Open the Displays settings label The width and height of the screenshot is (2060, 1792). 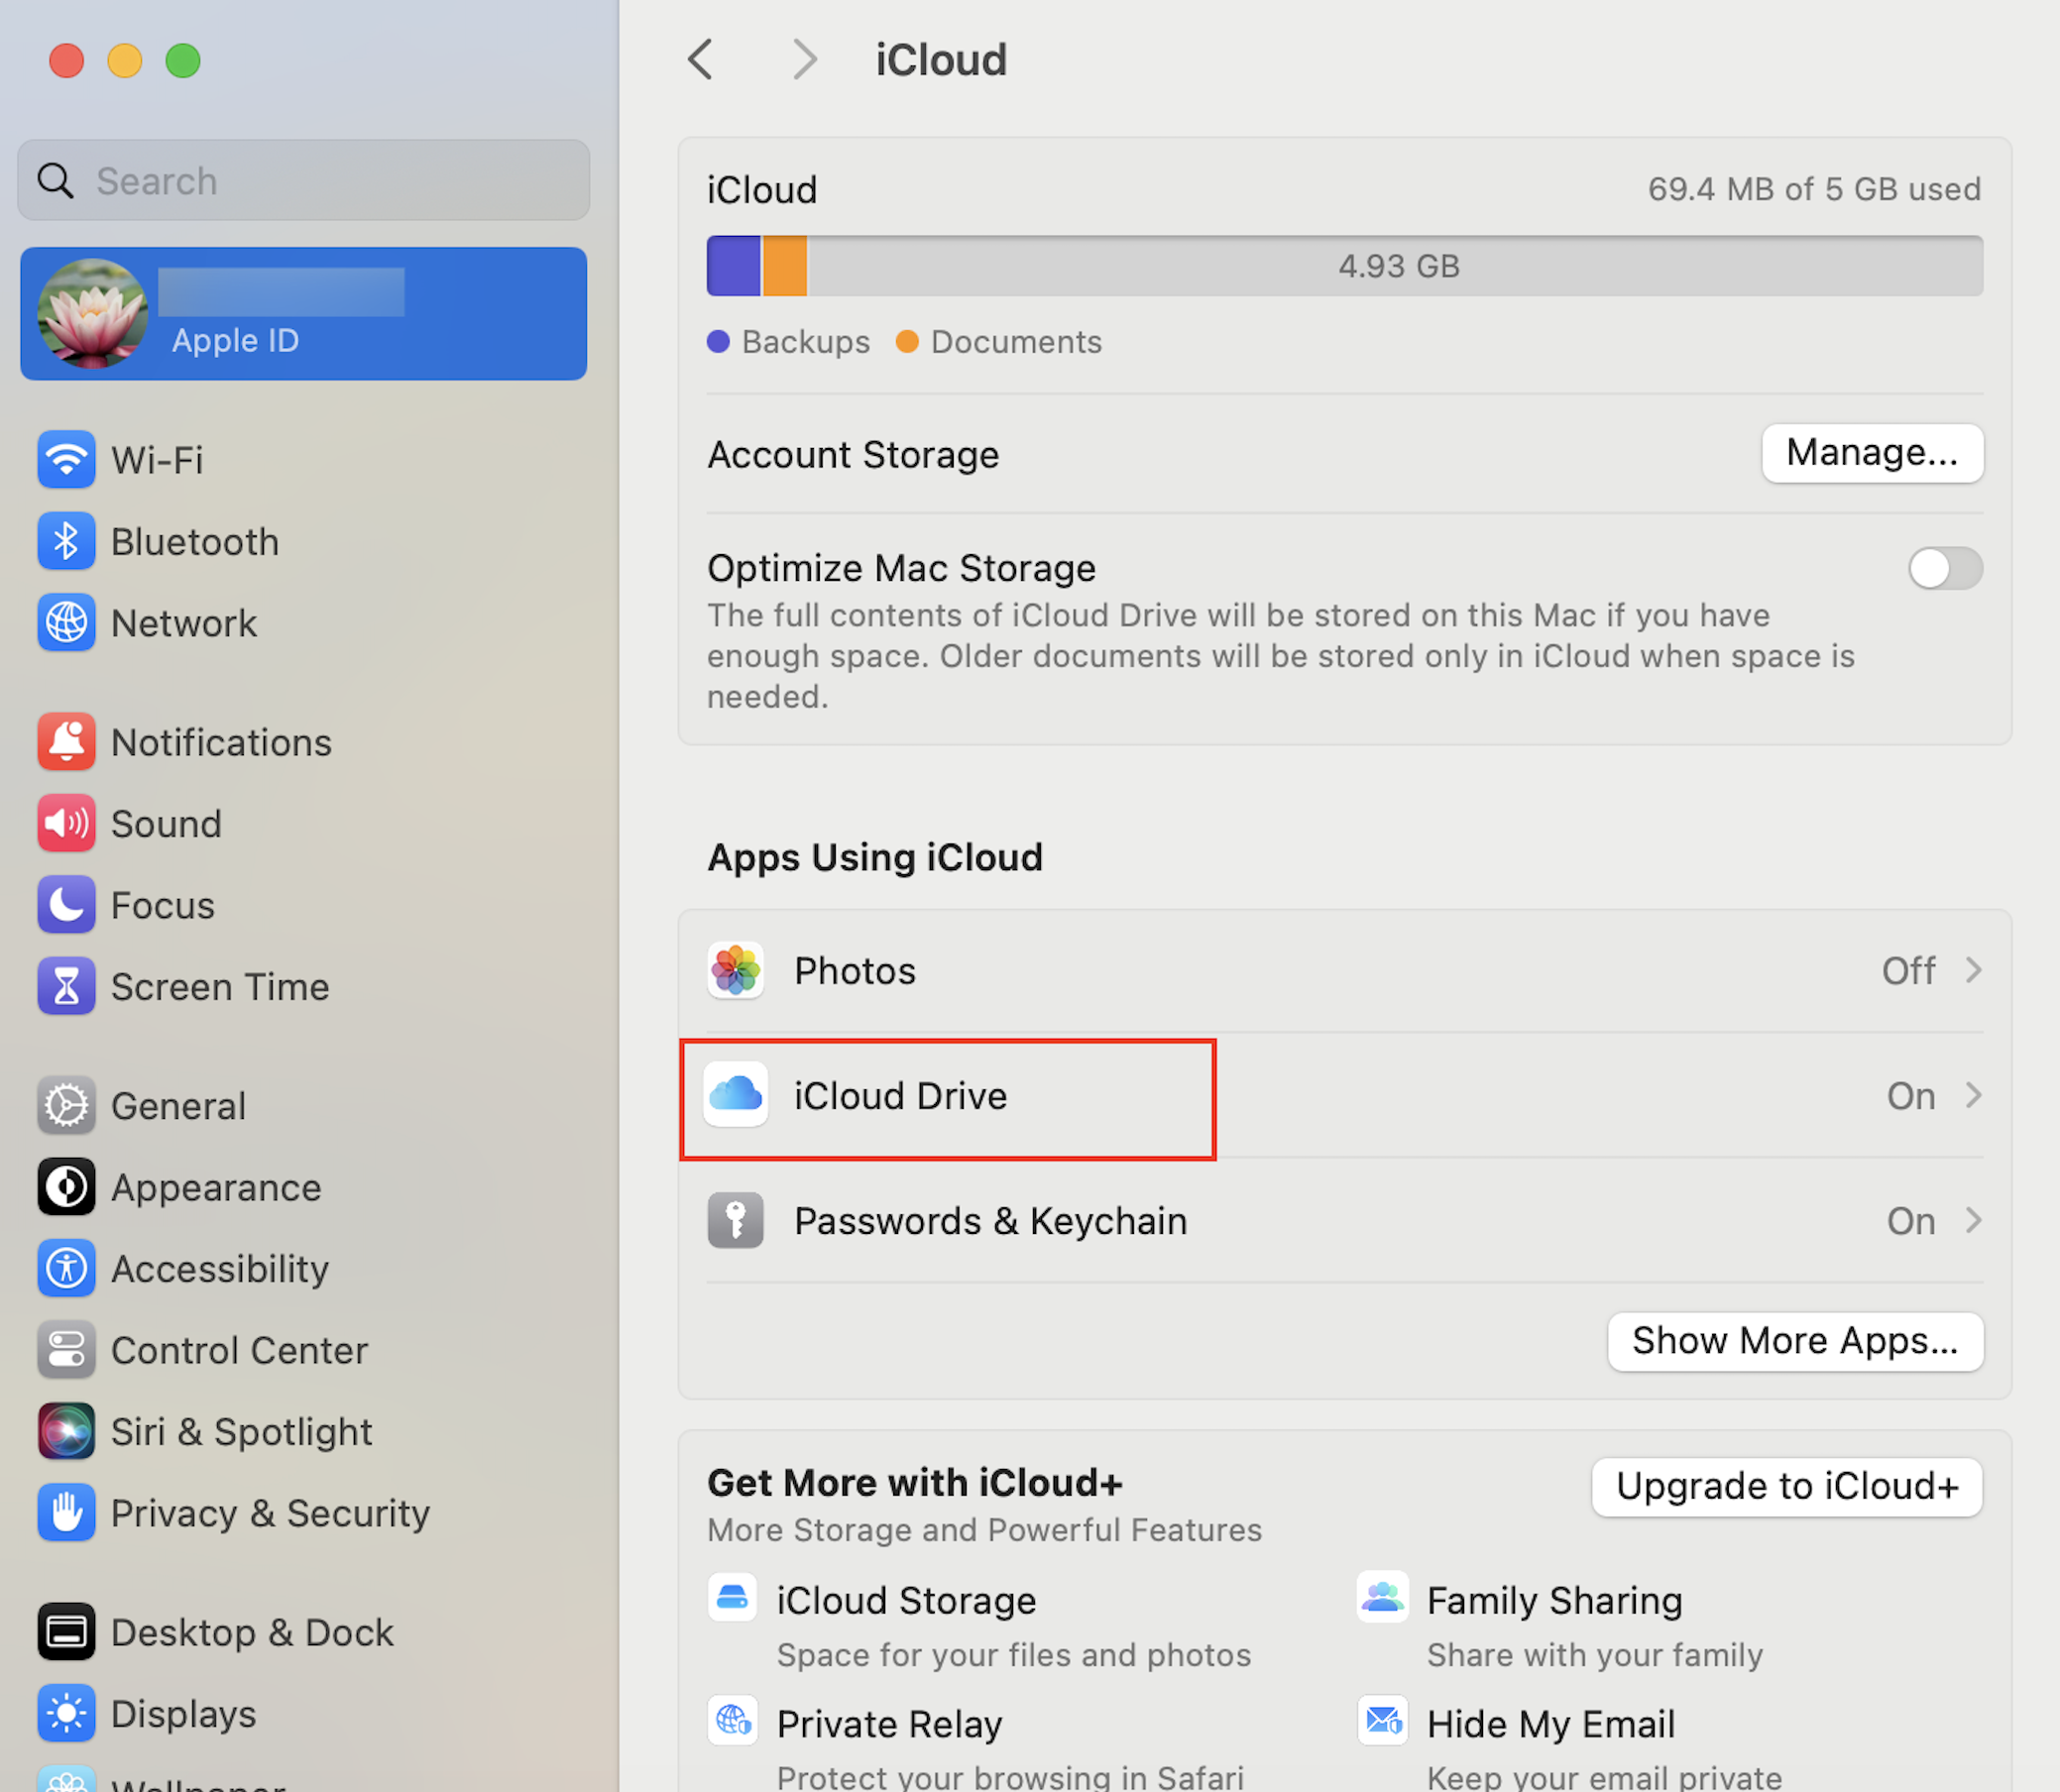click(x=183, y=1713)
